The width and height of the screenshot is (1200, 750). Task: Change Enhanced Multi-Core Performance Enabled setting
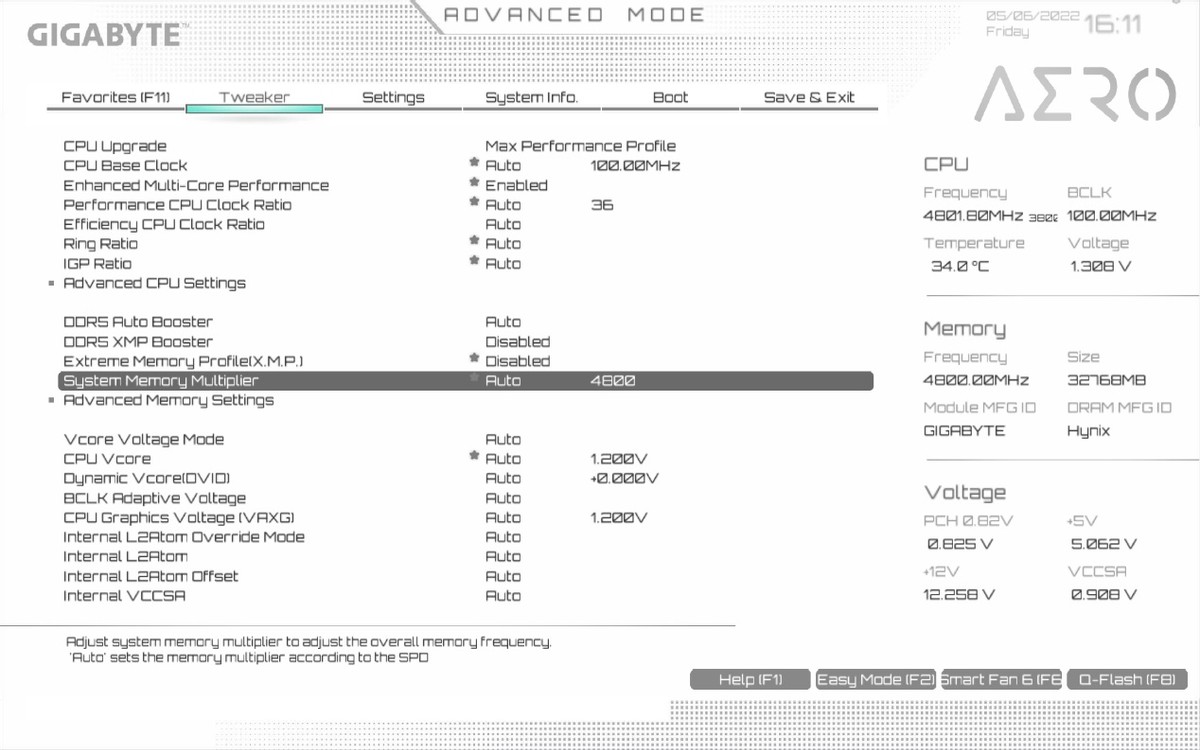[516, 185]
